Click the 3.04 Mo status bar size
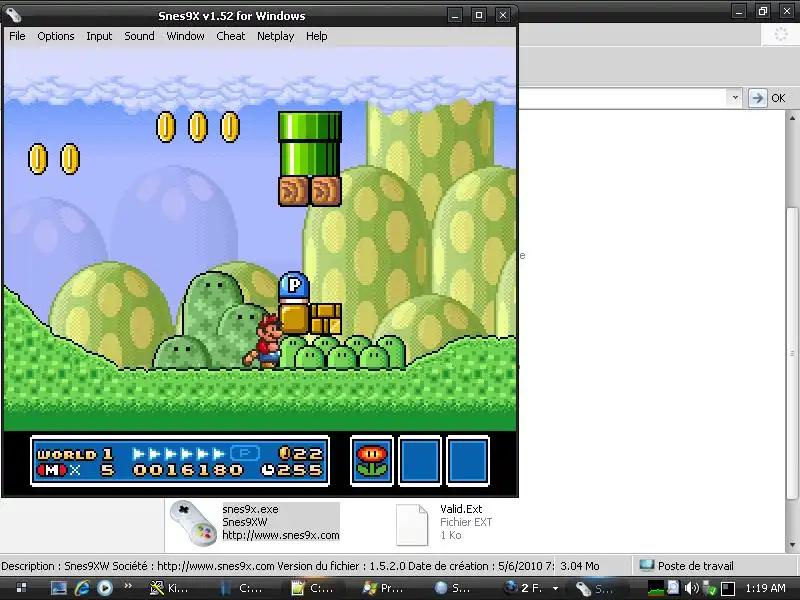 point(580,566)
